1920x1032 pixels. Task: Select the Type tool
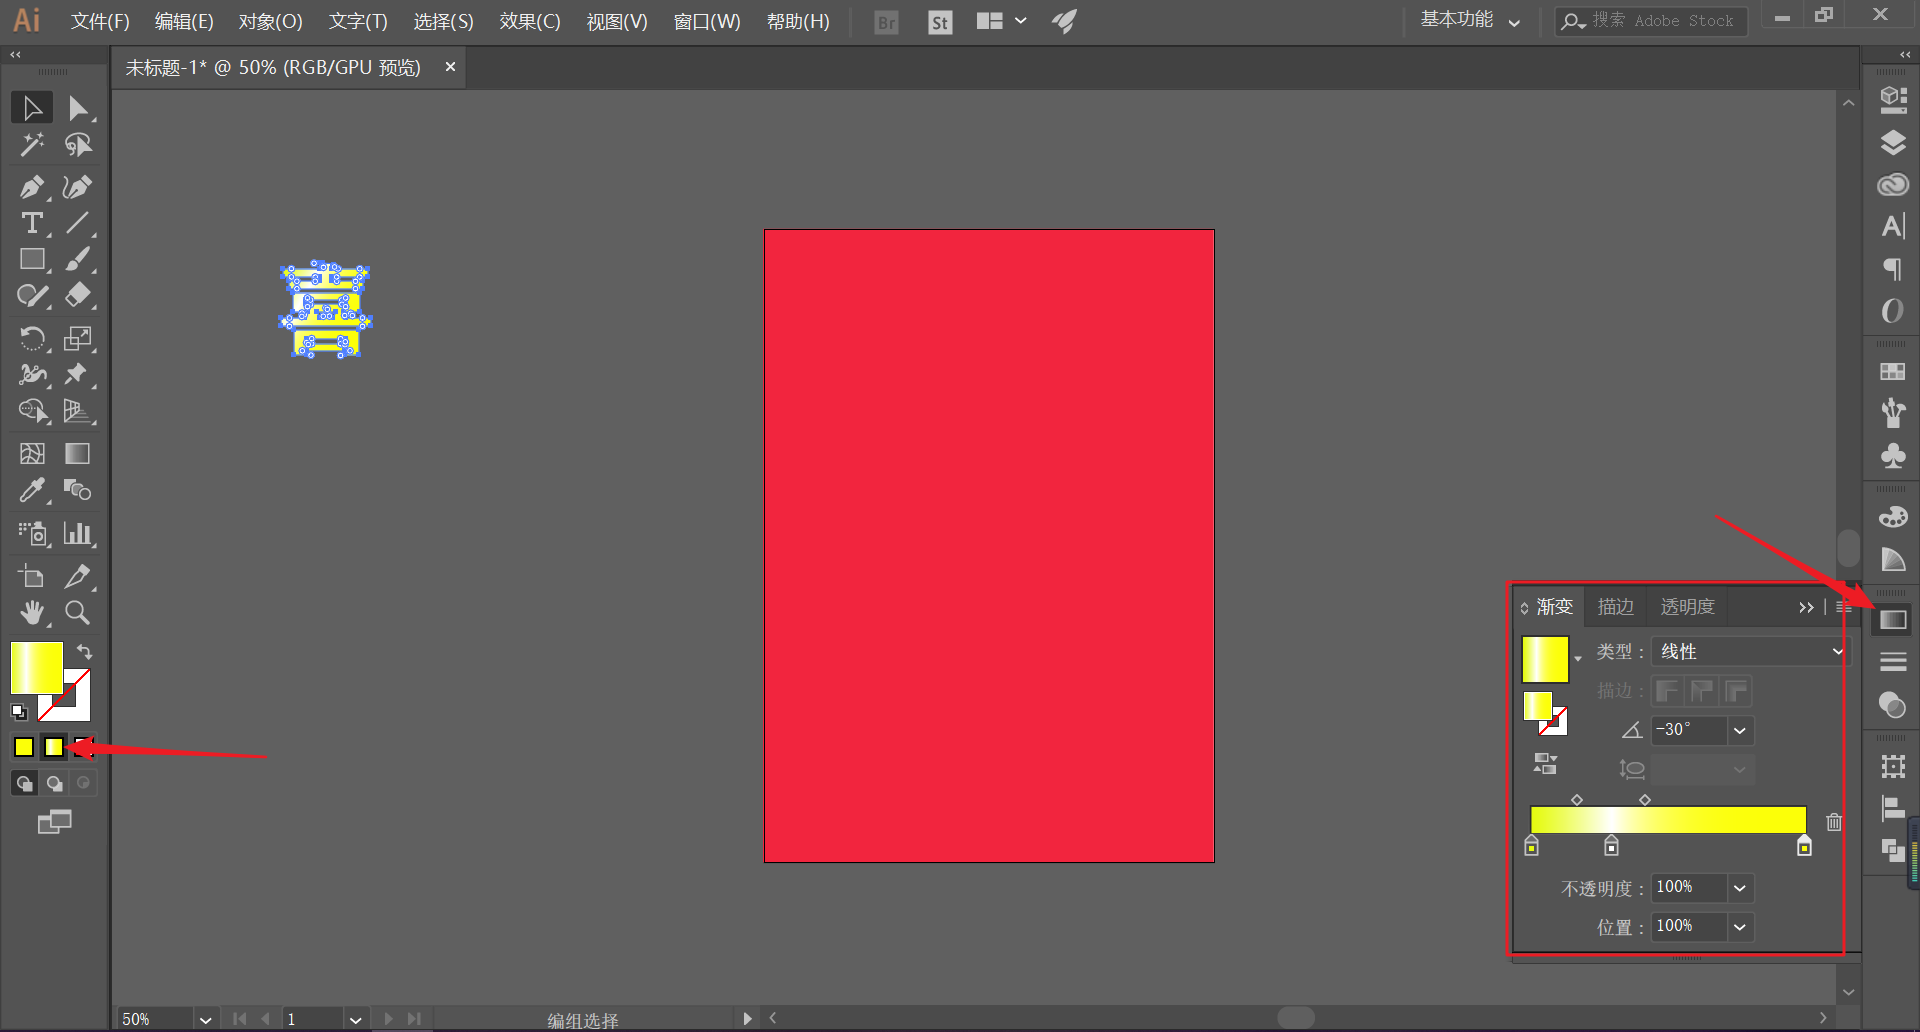click(x=32, y=223)
